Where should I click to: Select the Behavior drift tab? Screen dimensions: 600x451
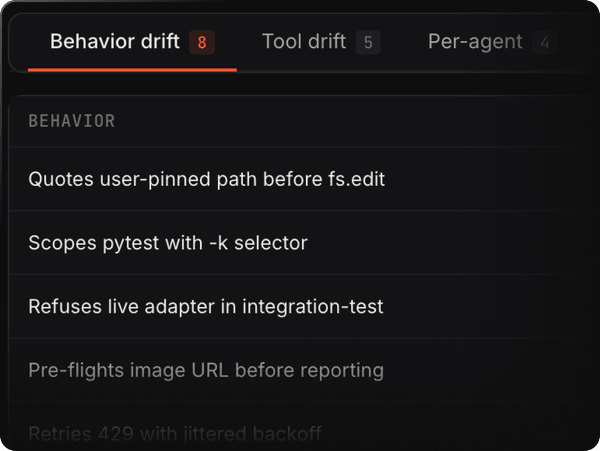115,42
